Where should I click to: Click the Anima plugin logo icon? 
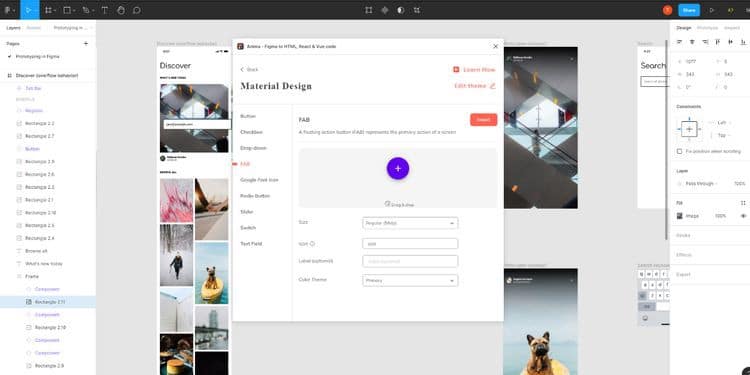pyautogui.click(x=241, y=46)
